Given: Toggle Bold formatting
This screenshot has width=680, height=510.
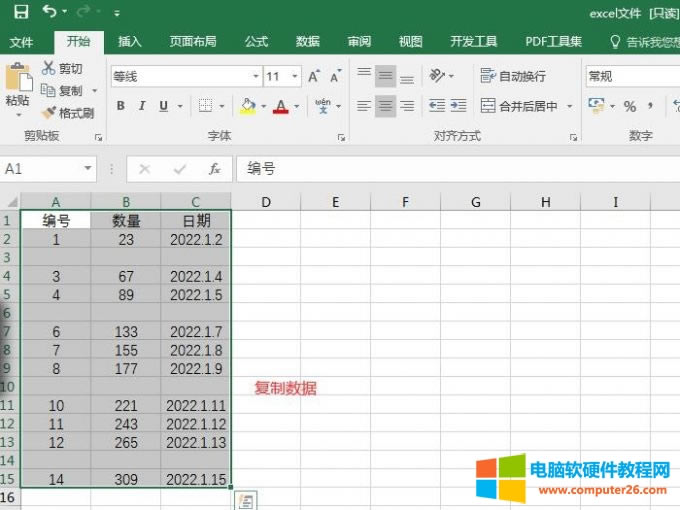Looking at the screenshot, I should (120, 106).
